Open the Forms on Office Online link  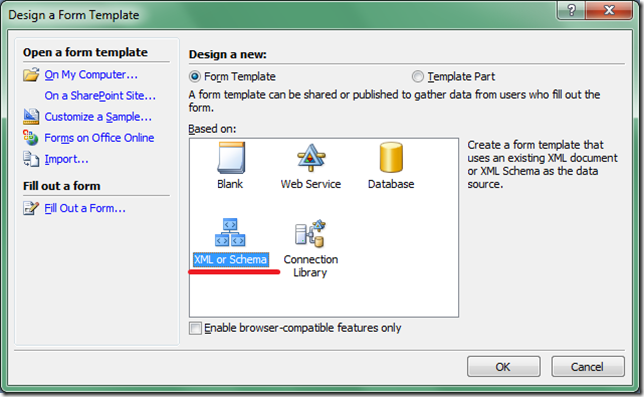pyautogui.click(x=99, y=138)
